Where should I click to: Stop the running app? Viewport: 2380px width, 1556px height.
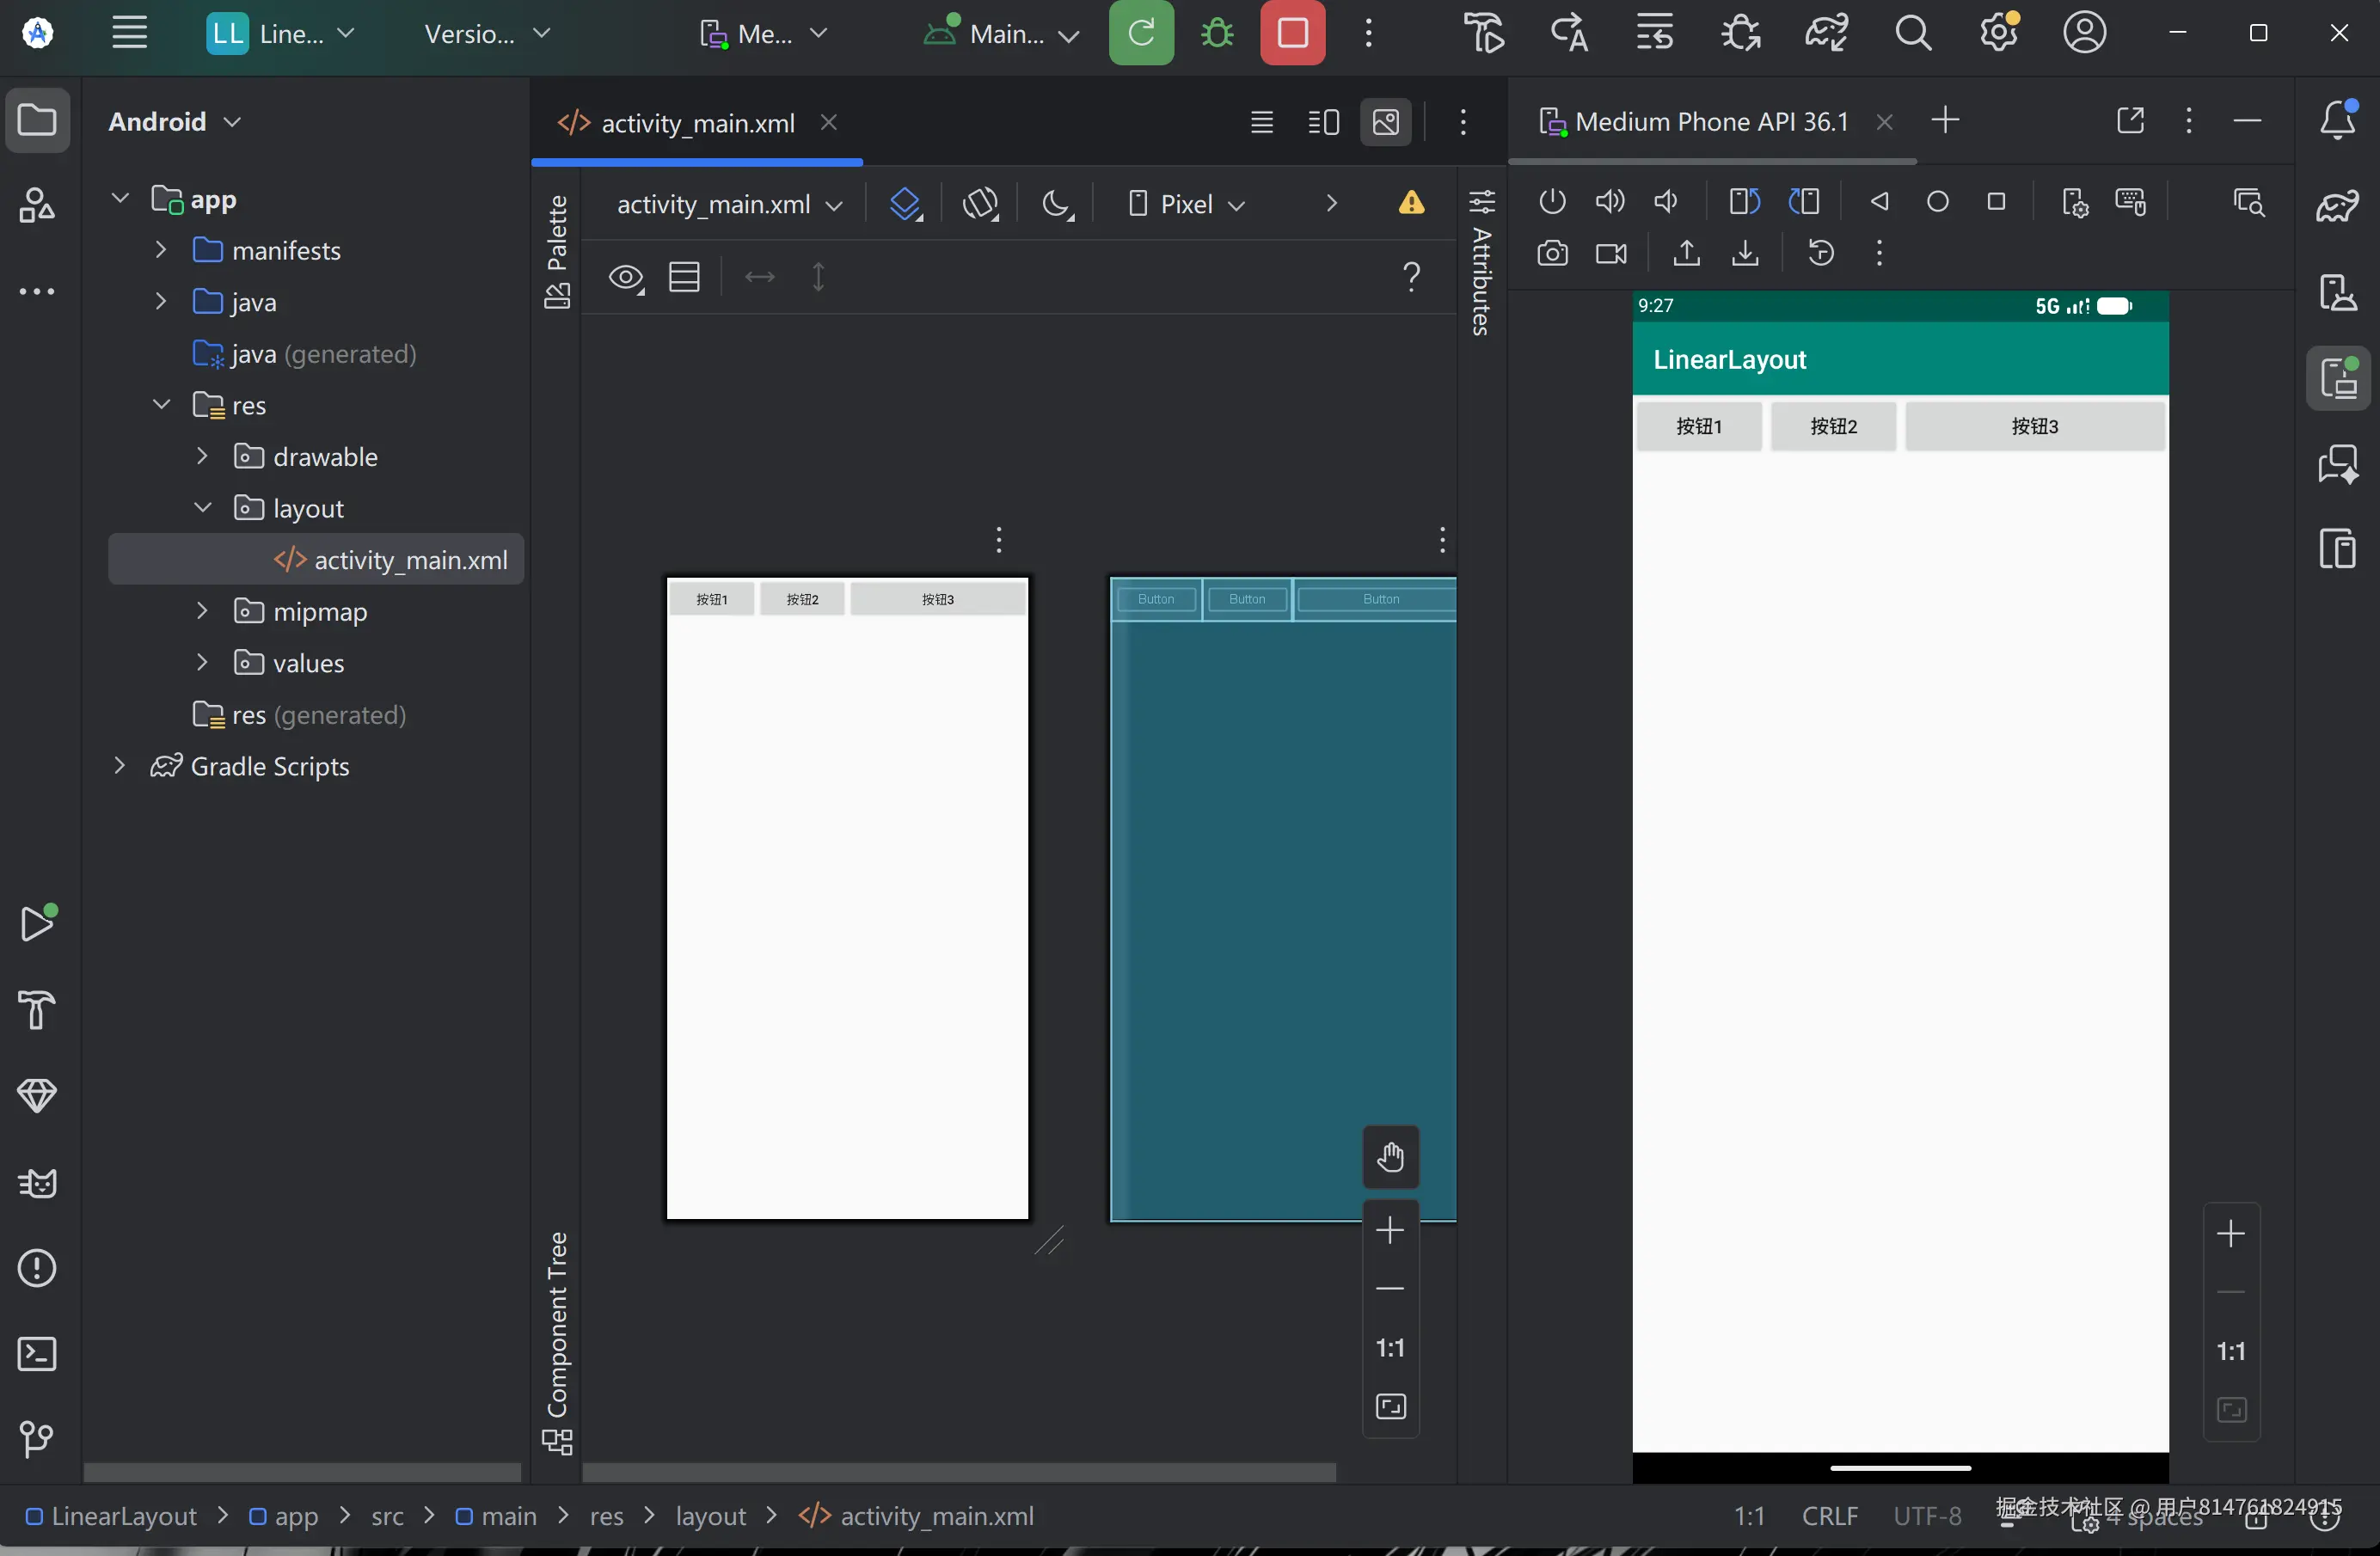coord(1292,33)
